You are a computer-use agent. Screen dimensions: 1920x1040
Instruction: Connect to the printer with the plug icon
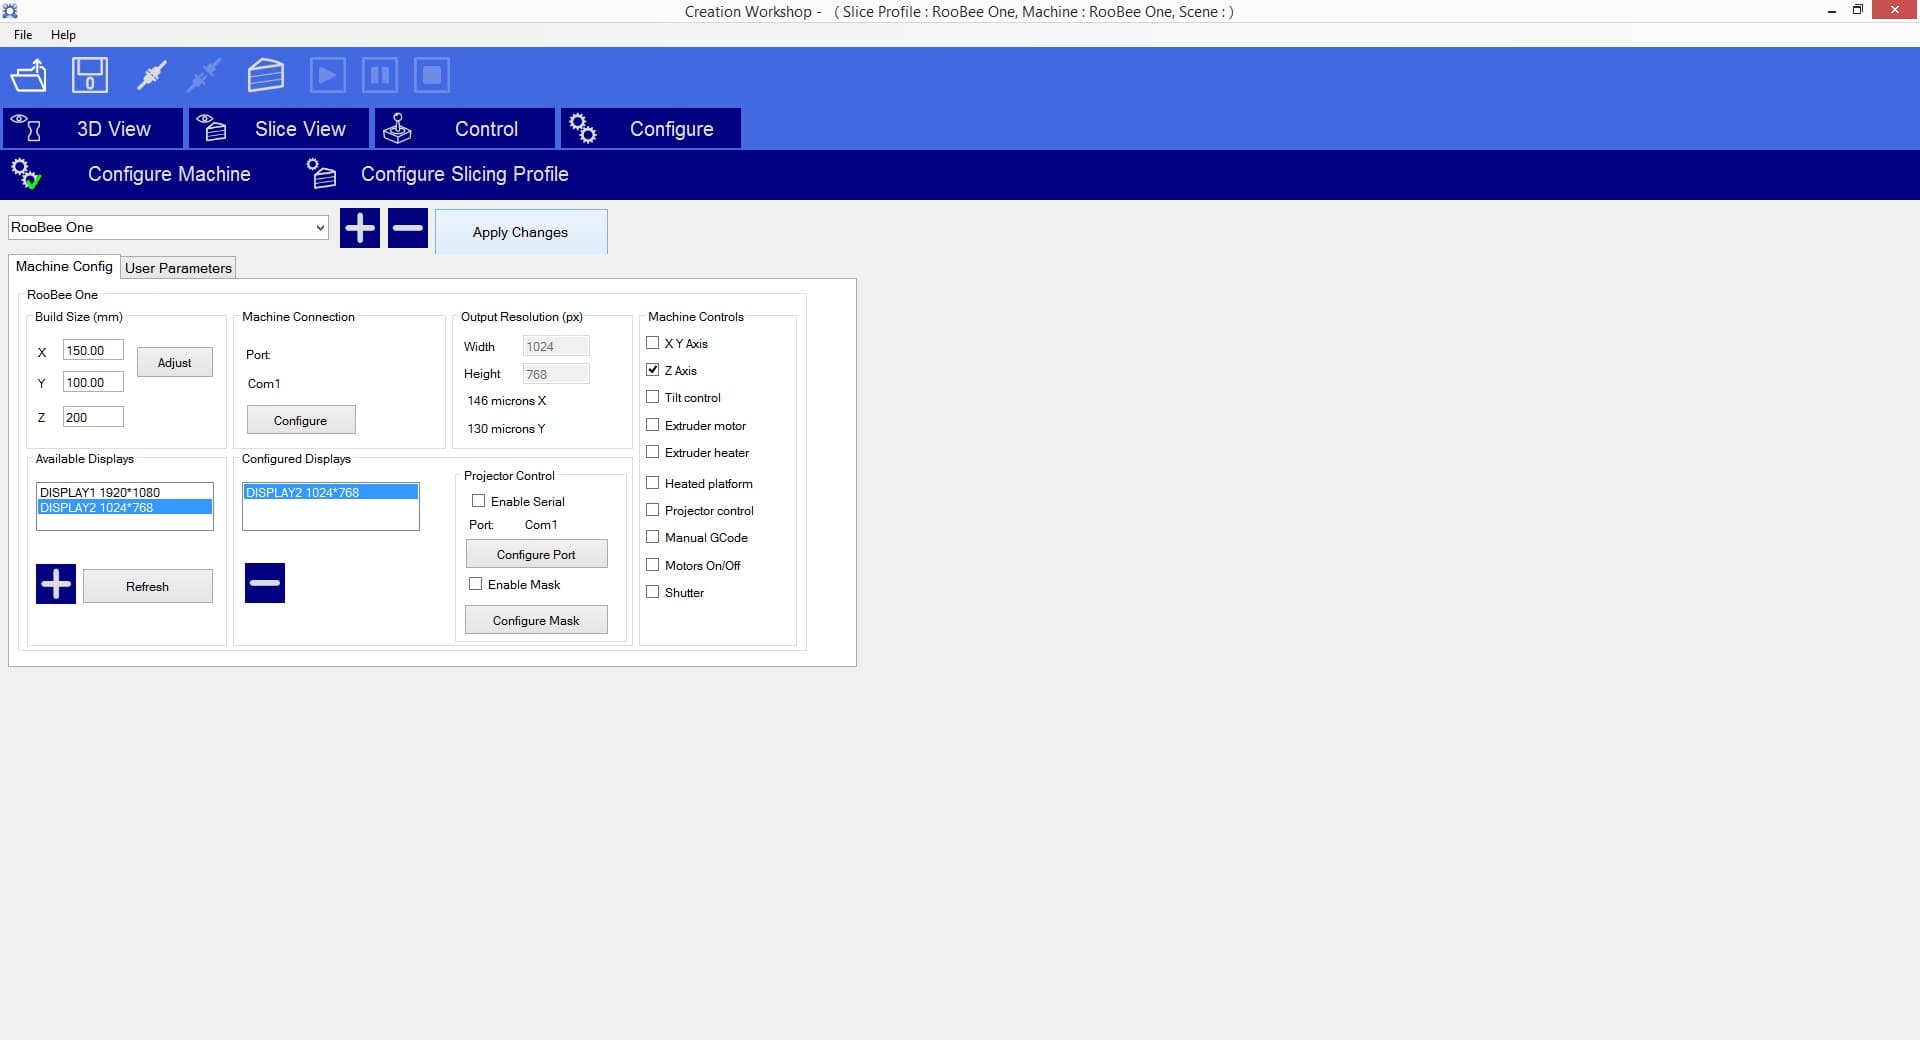point(150,75)
